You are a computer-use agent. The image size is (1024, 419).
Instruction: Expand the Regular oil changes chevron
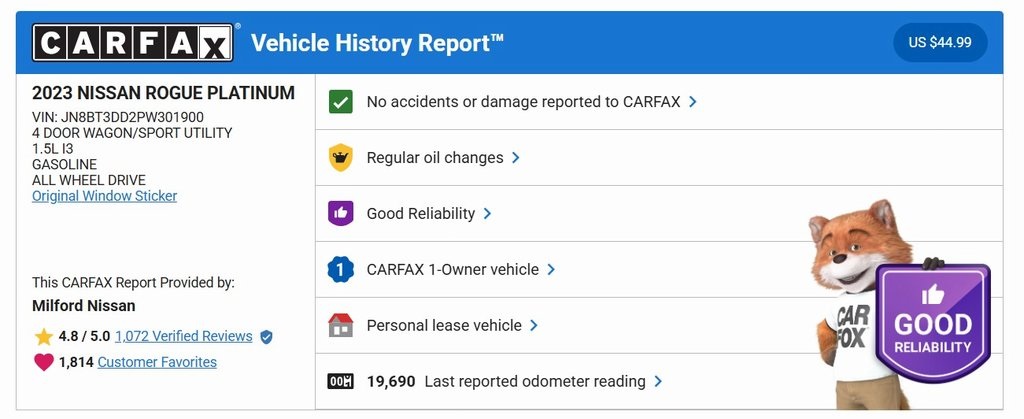point(516,157)
